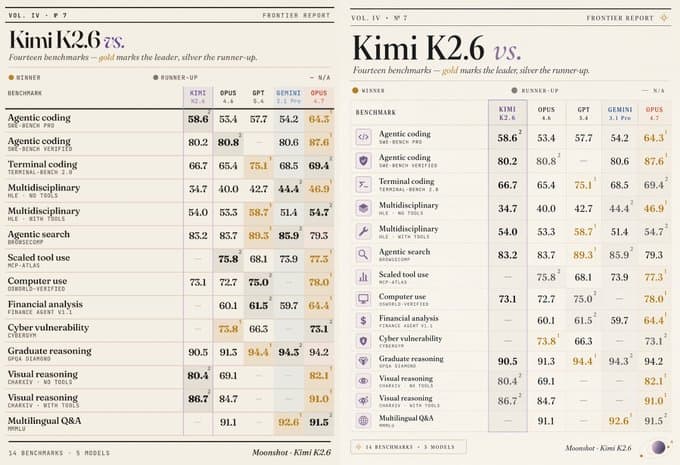Click the gold 64.3 Opus 4.7 score, right panel
680x465 pixels.
654,138
